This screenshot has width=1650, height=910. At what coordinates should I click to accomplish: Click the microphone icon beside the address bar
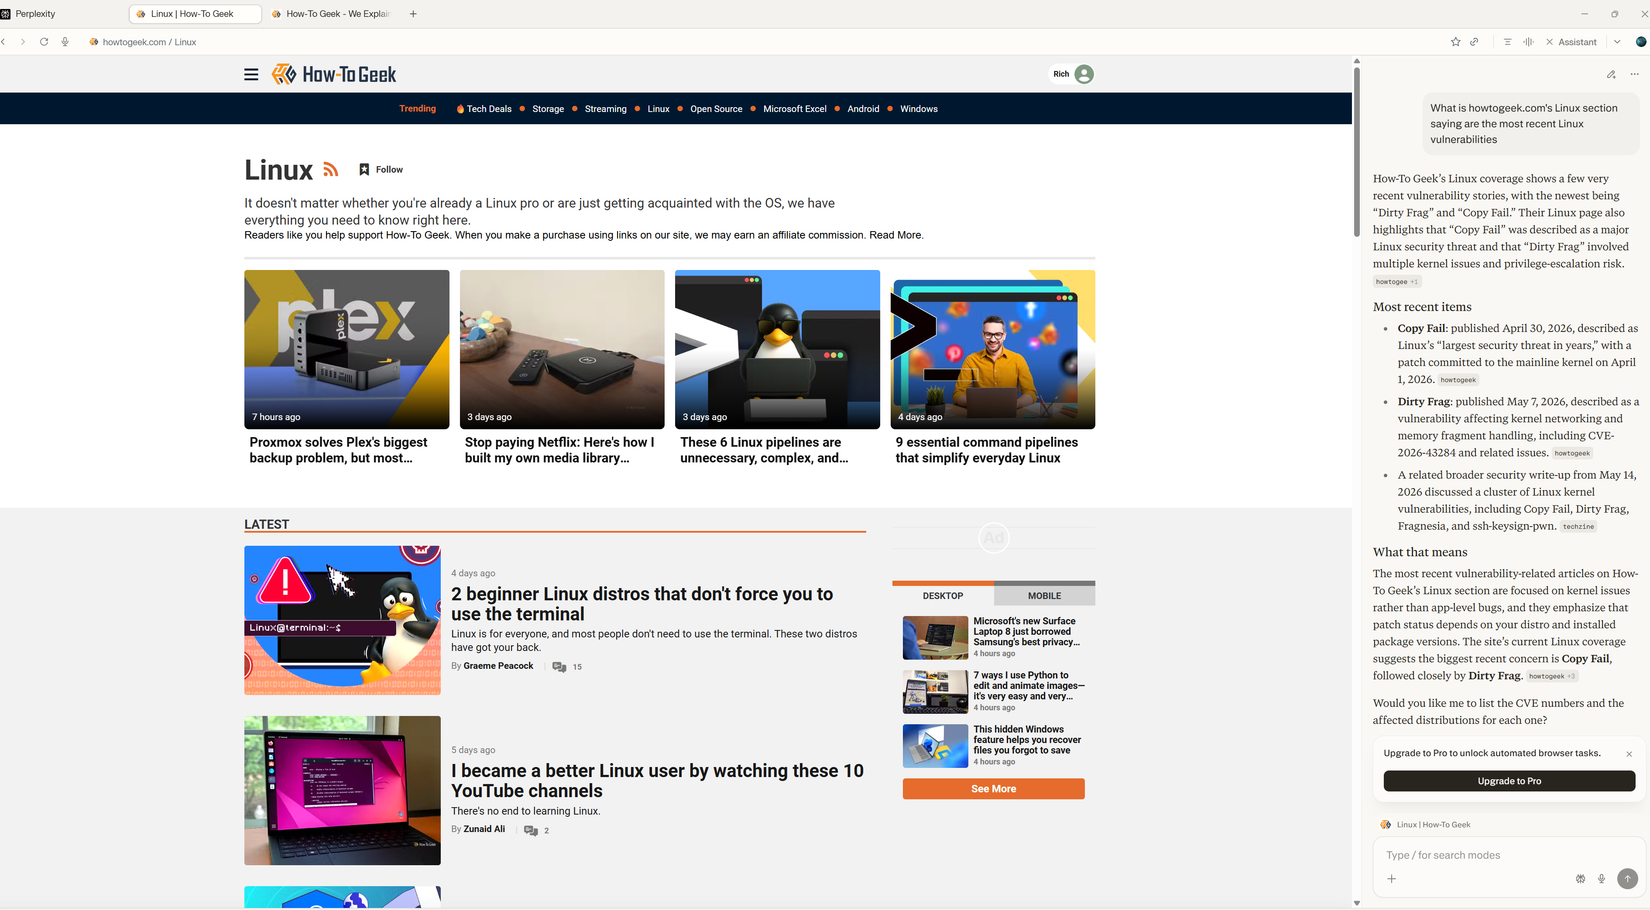[x=65, y=42]
